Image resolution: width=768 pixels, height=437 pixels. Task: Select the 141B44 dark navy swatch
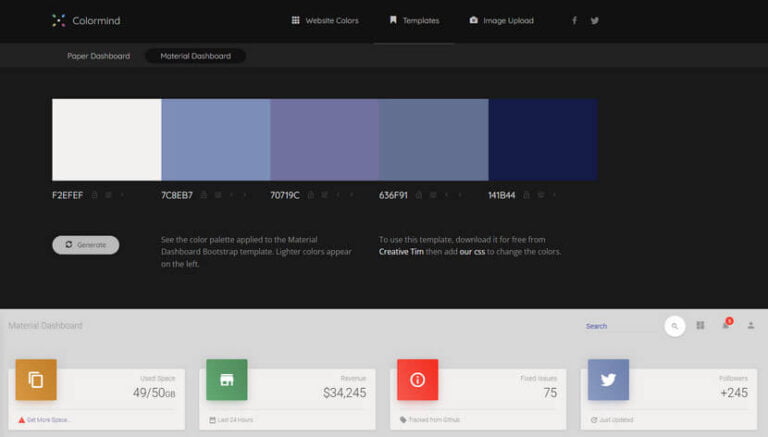click(x=543, y=140)
